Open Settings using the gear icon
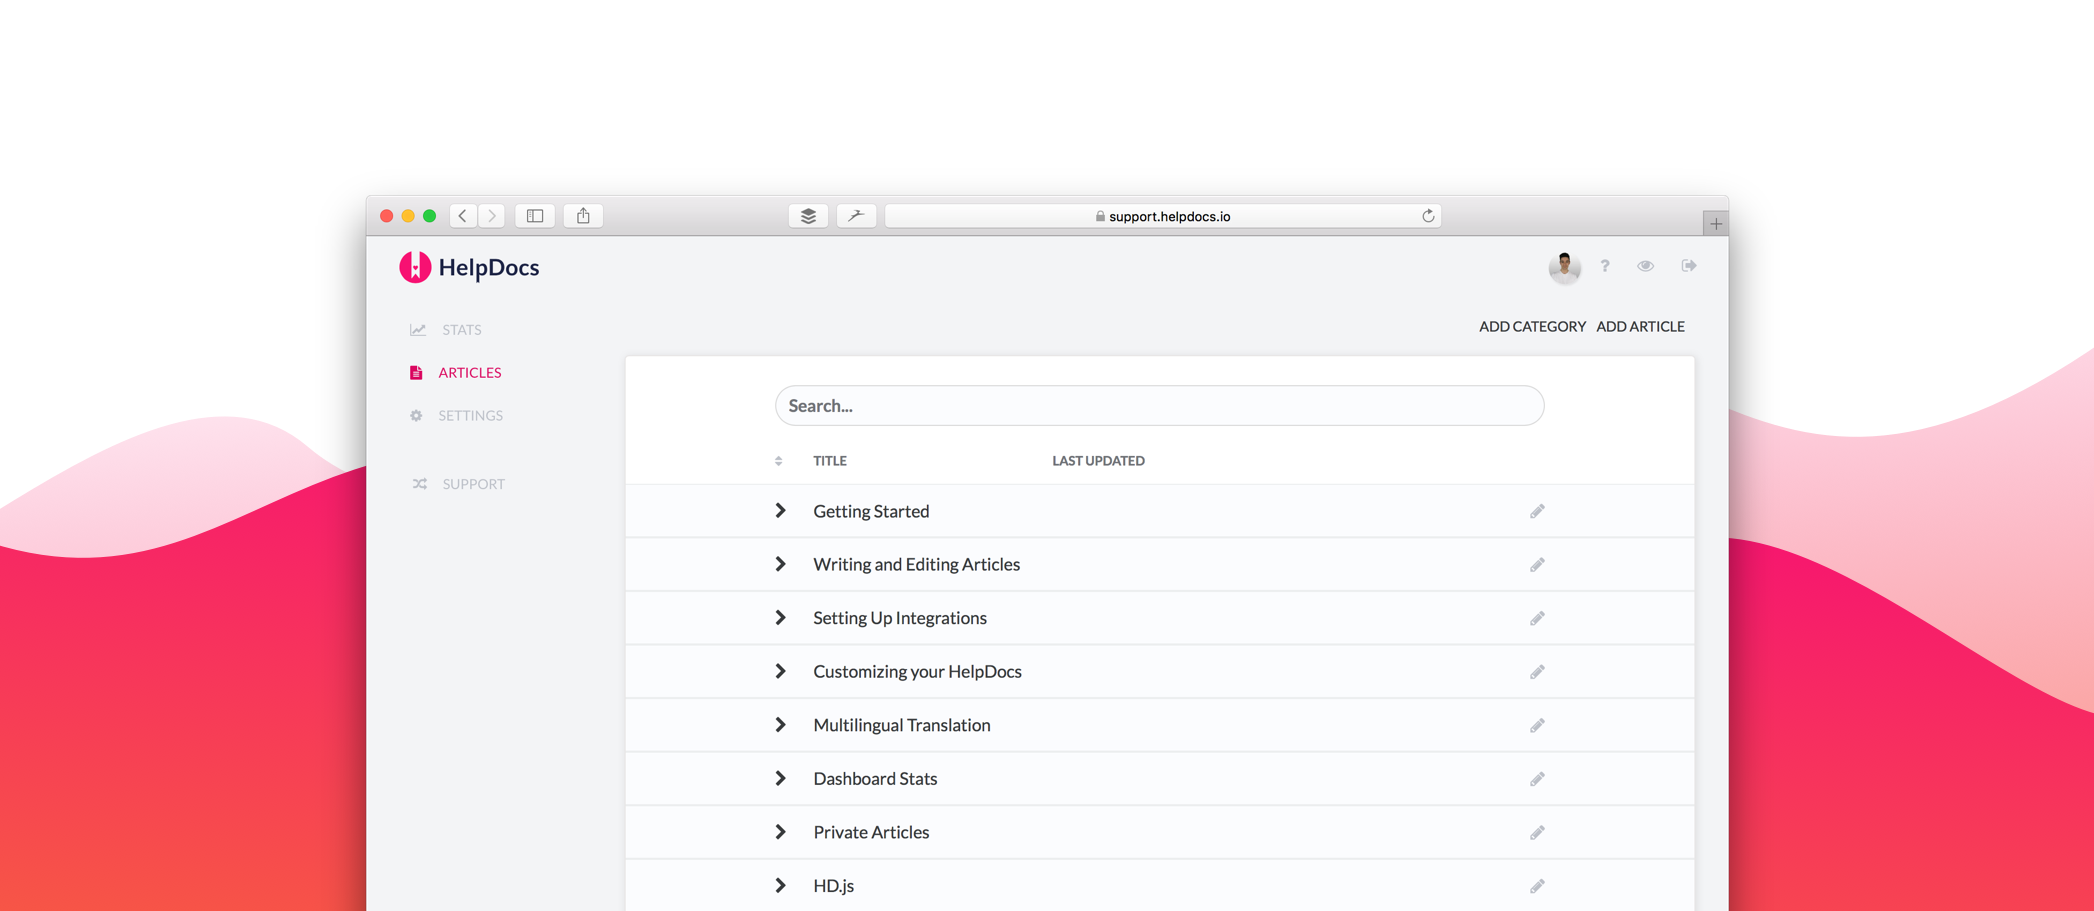This screenshot has height=911, width=2094. point(416,415)
